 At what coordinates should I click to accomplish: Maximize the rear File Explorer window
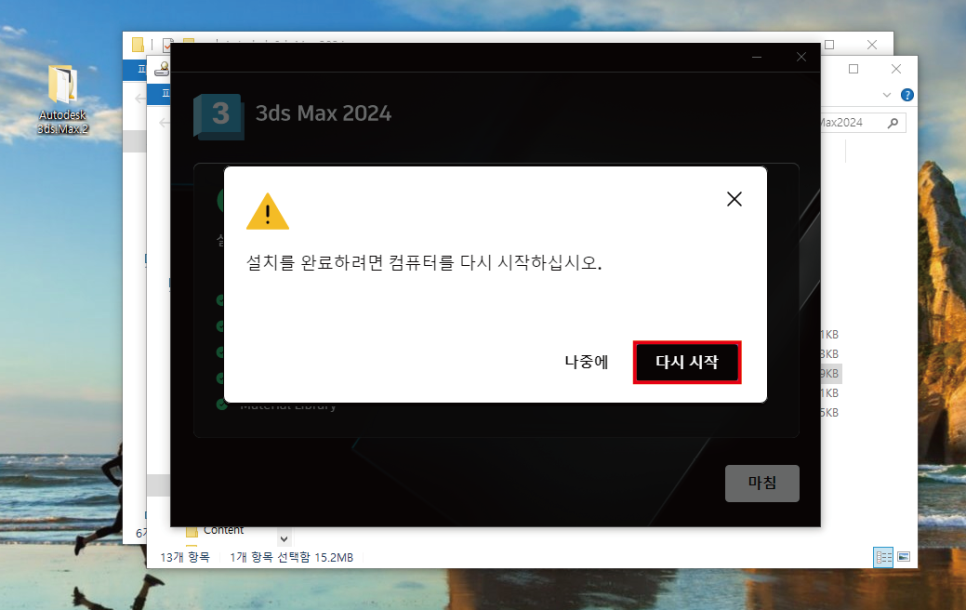tap(829, 44)
